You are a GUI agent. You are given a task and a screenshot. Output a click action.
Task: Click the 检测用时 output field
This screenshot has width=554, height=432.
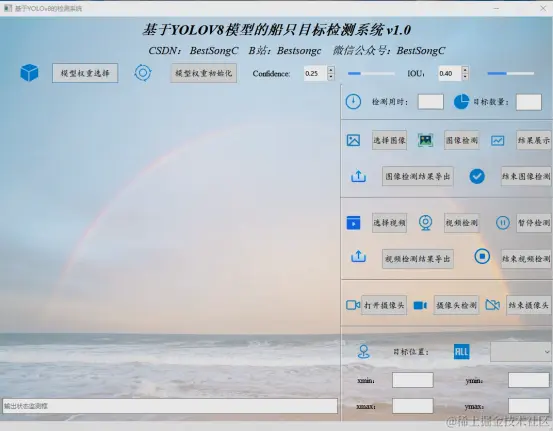pos(431,102)
